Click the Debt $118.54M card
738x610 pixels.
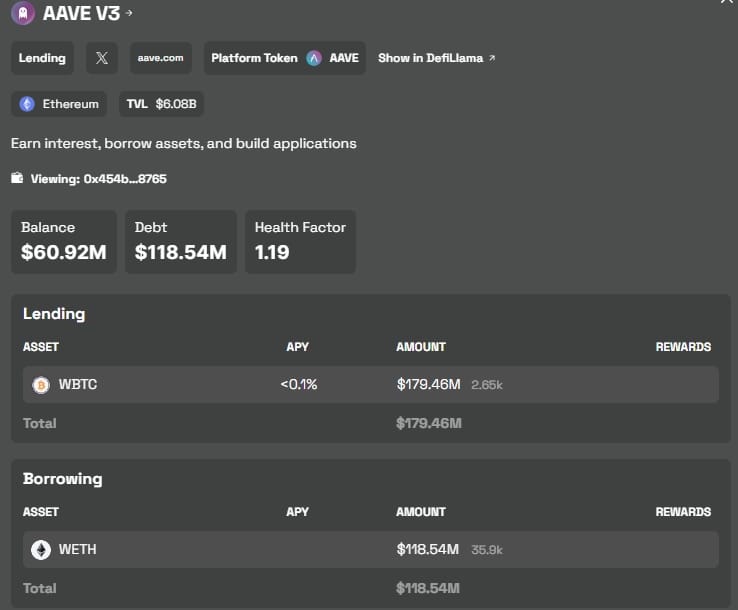(181, 241)
